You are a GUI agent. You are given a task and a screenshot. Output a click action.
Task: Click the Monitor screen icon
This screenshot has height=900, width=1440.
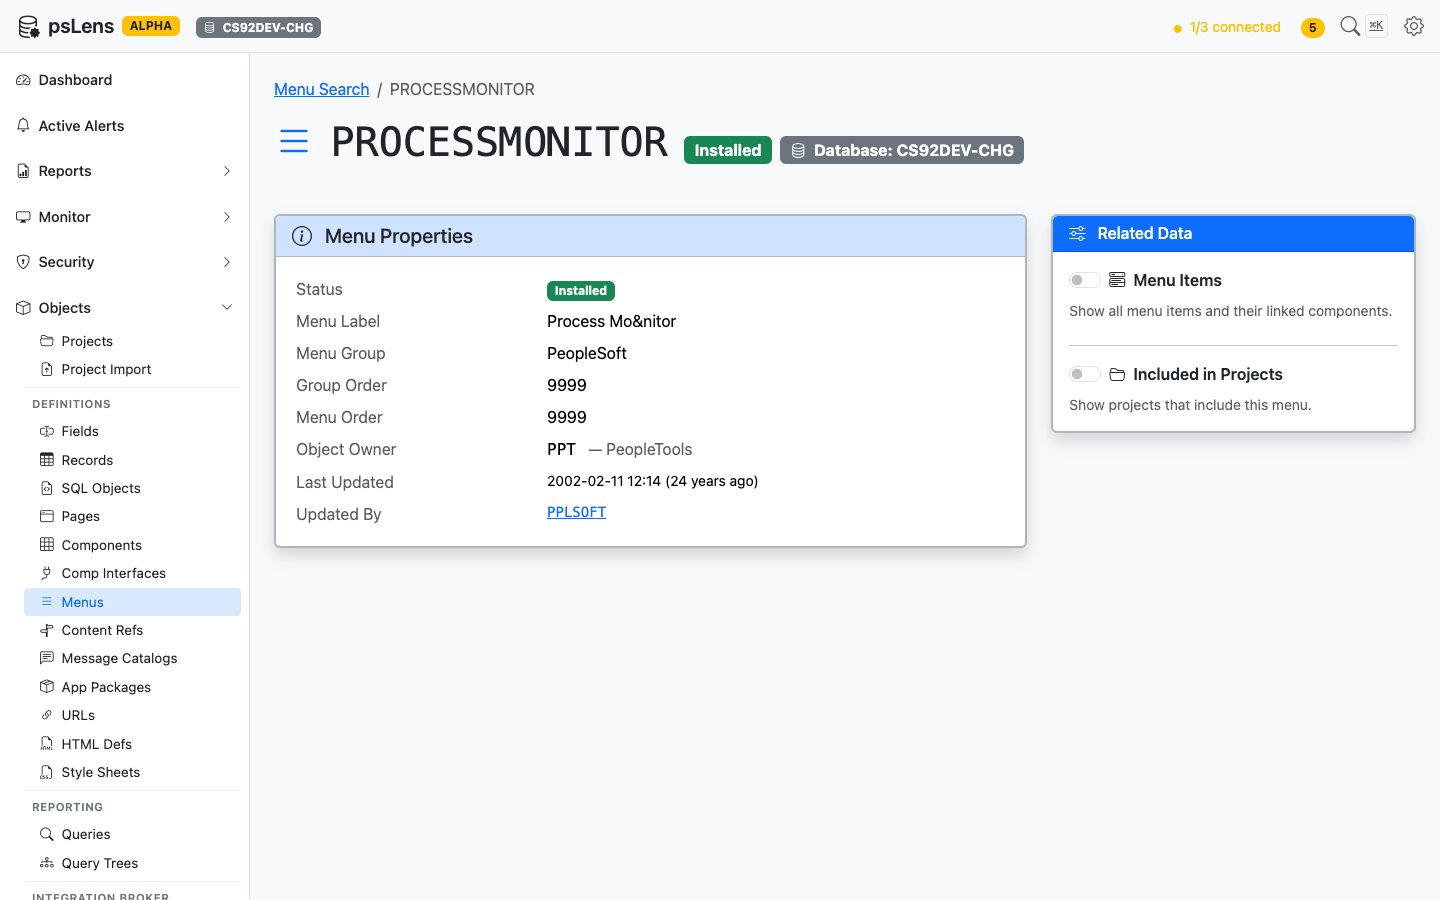(23, 217)
